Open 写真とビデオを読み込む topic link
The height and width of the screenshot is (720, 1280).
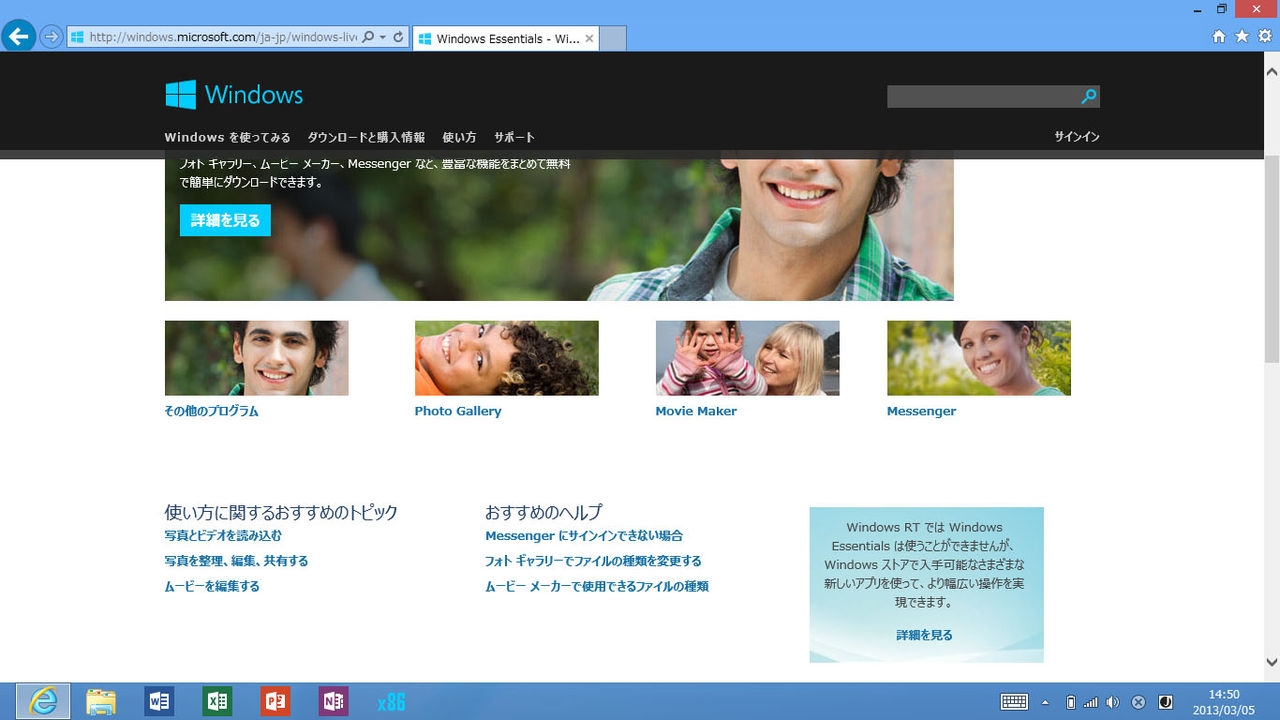pos(223,536)
